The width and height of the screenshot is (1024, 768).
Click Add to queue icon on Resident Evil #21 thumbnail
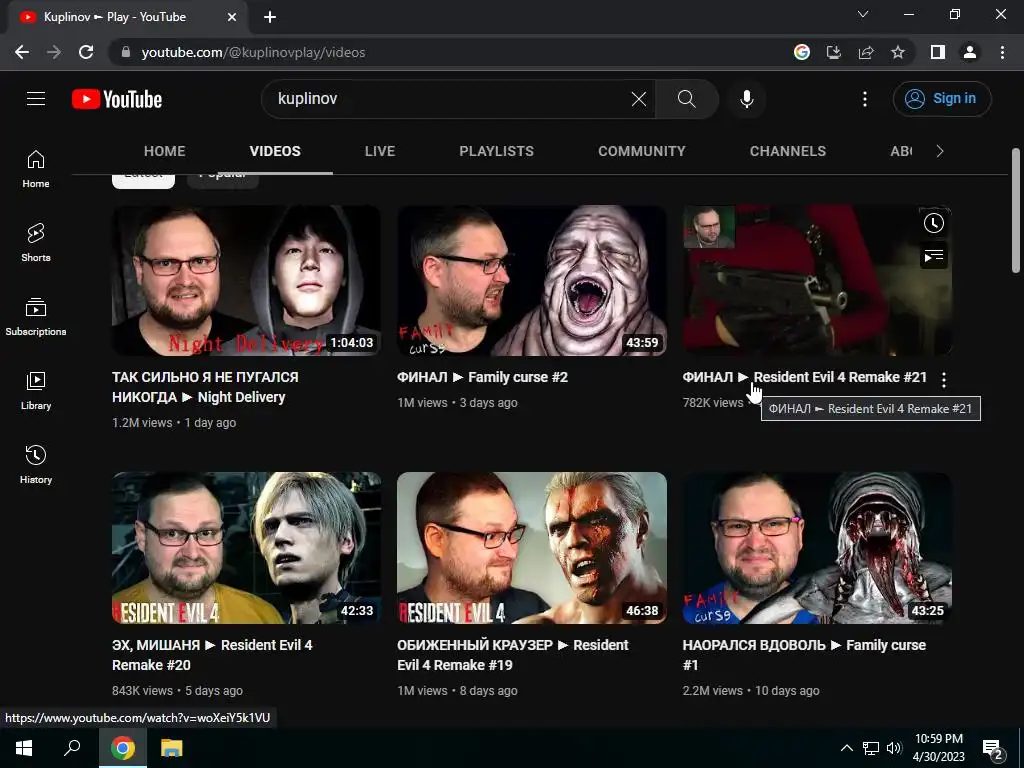click(934, 255)
